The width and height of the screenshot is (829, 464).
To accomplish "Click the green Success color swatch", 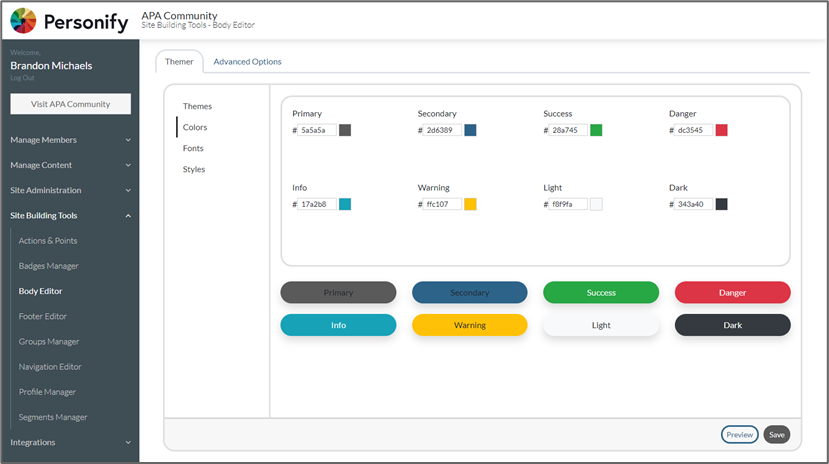I will click(x=596, y=130).
